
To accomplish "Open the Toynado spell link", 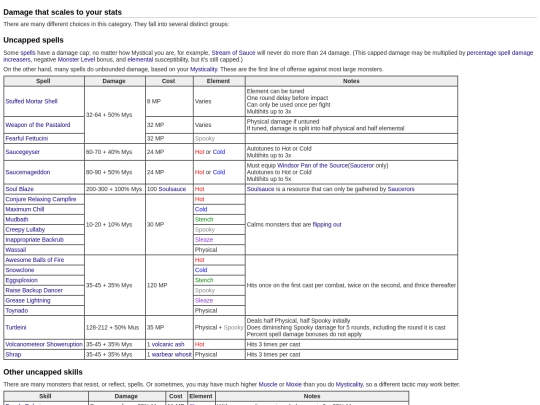I will (17, 311).
